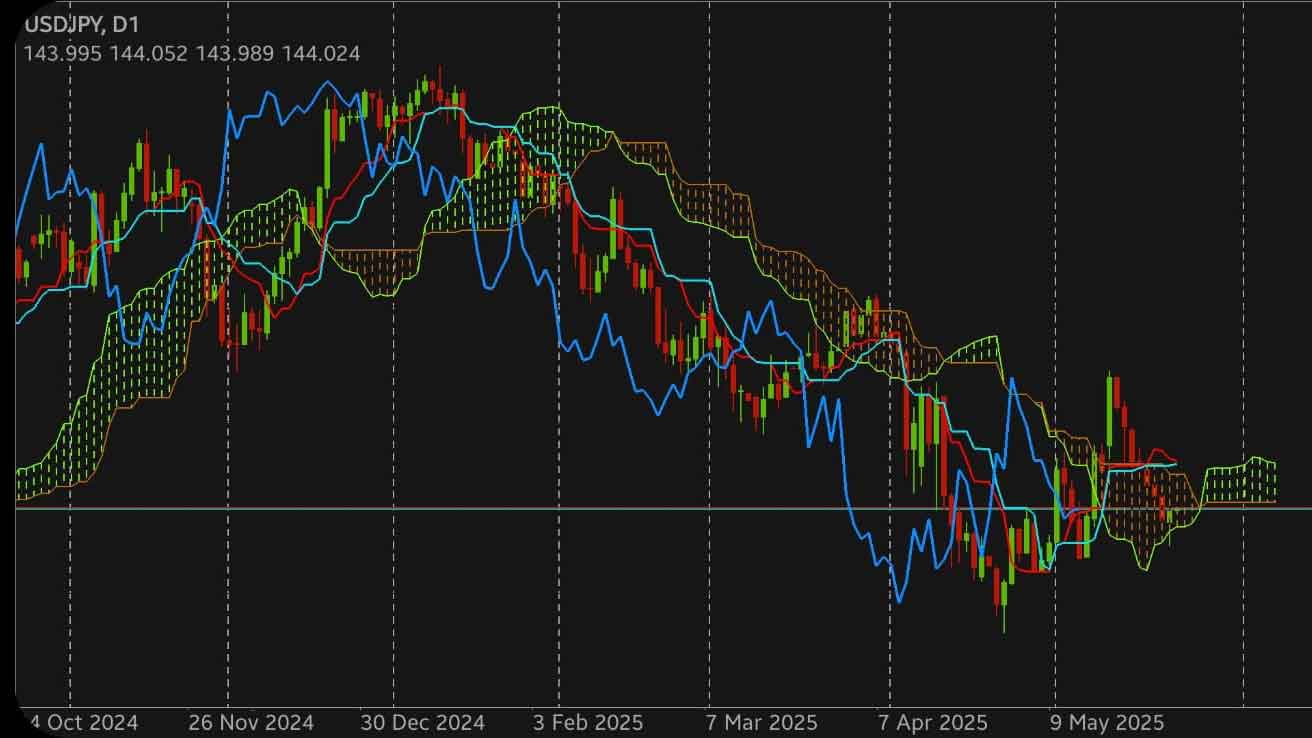1312x738 pixels.
Task: Select the projected green cloud after May 2025
Action: click(1240, 481)
